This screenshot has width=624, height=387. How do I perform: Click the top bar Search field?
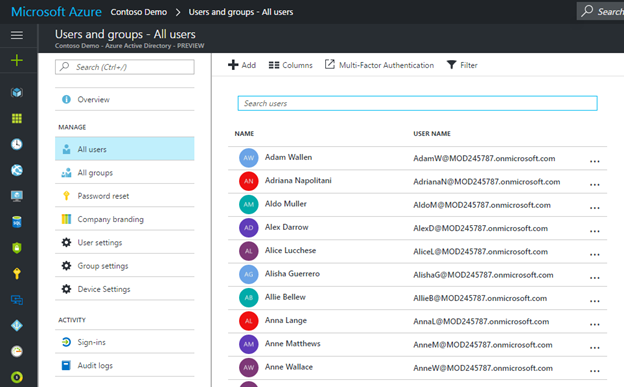point(601,11)
